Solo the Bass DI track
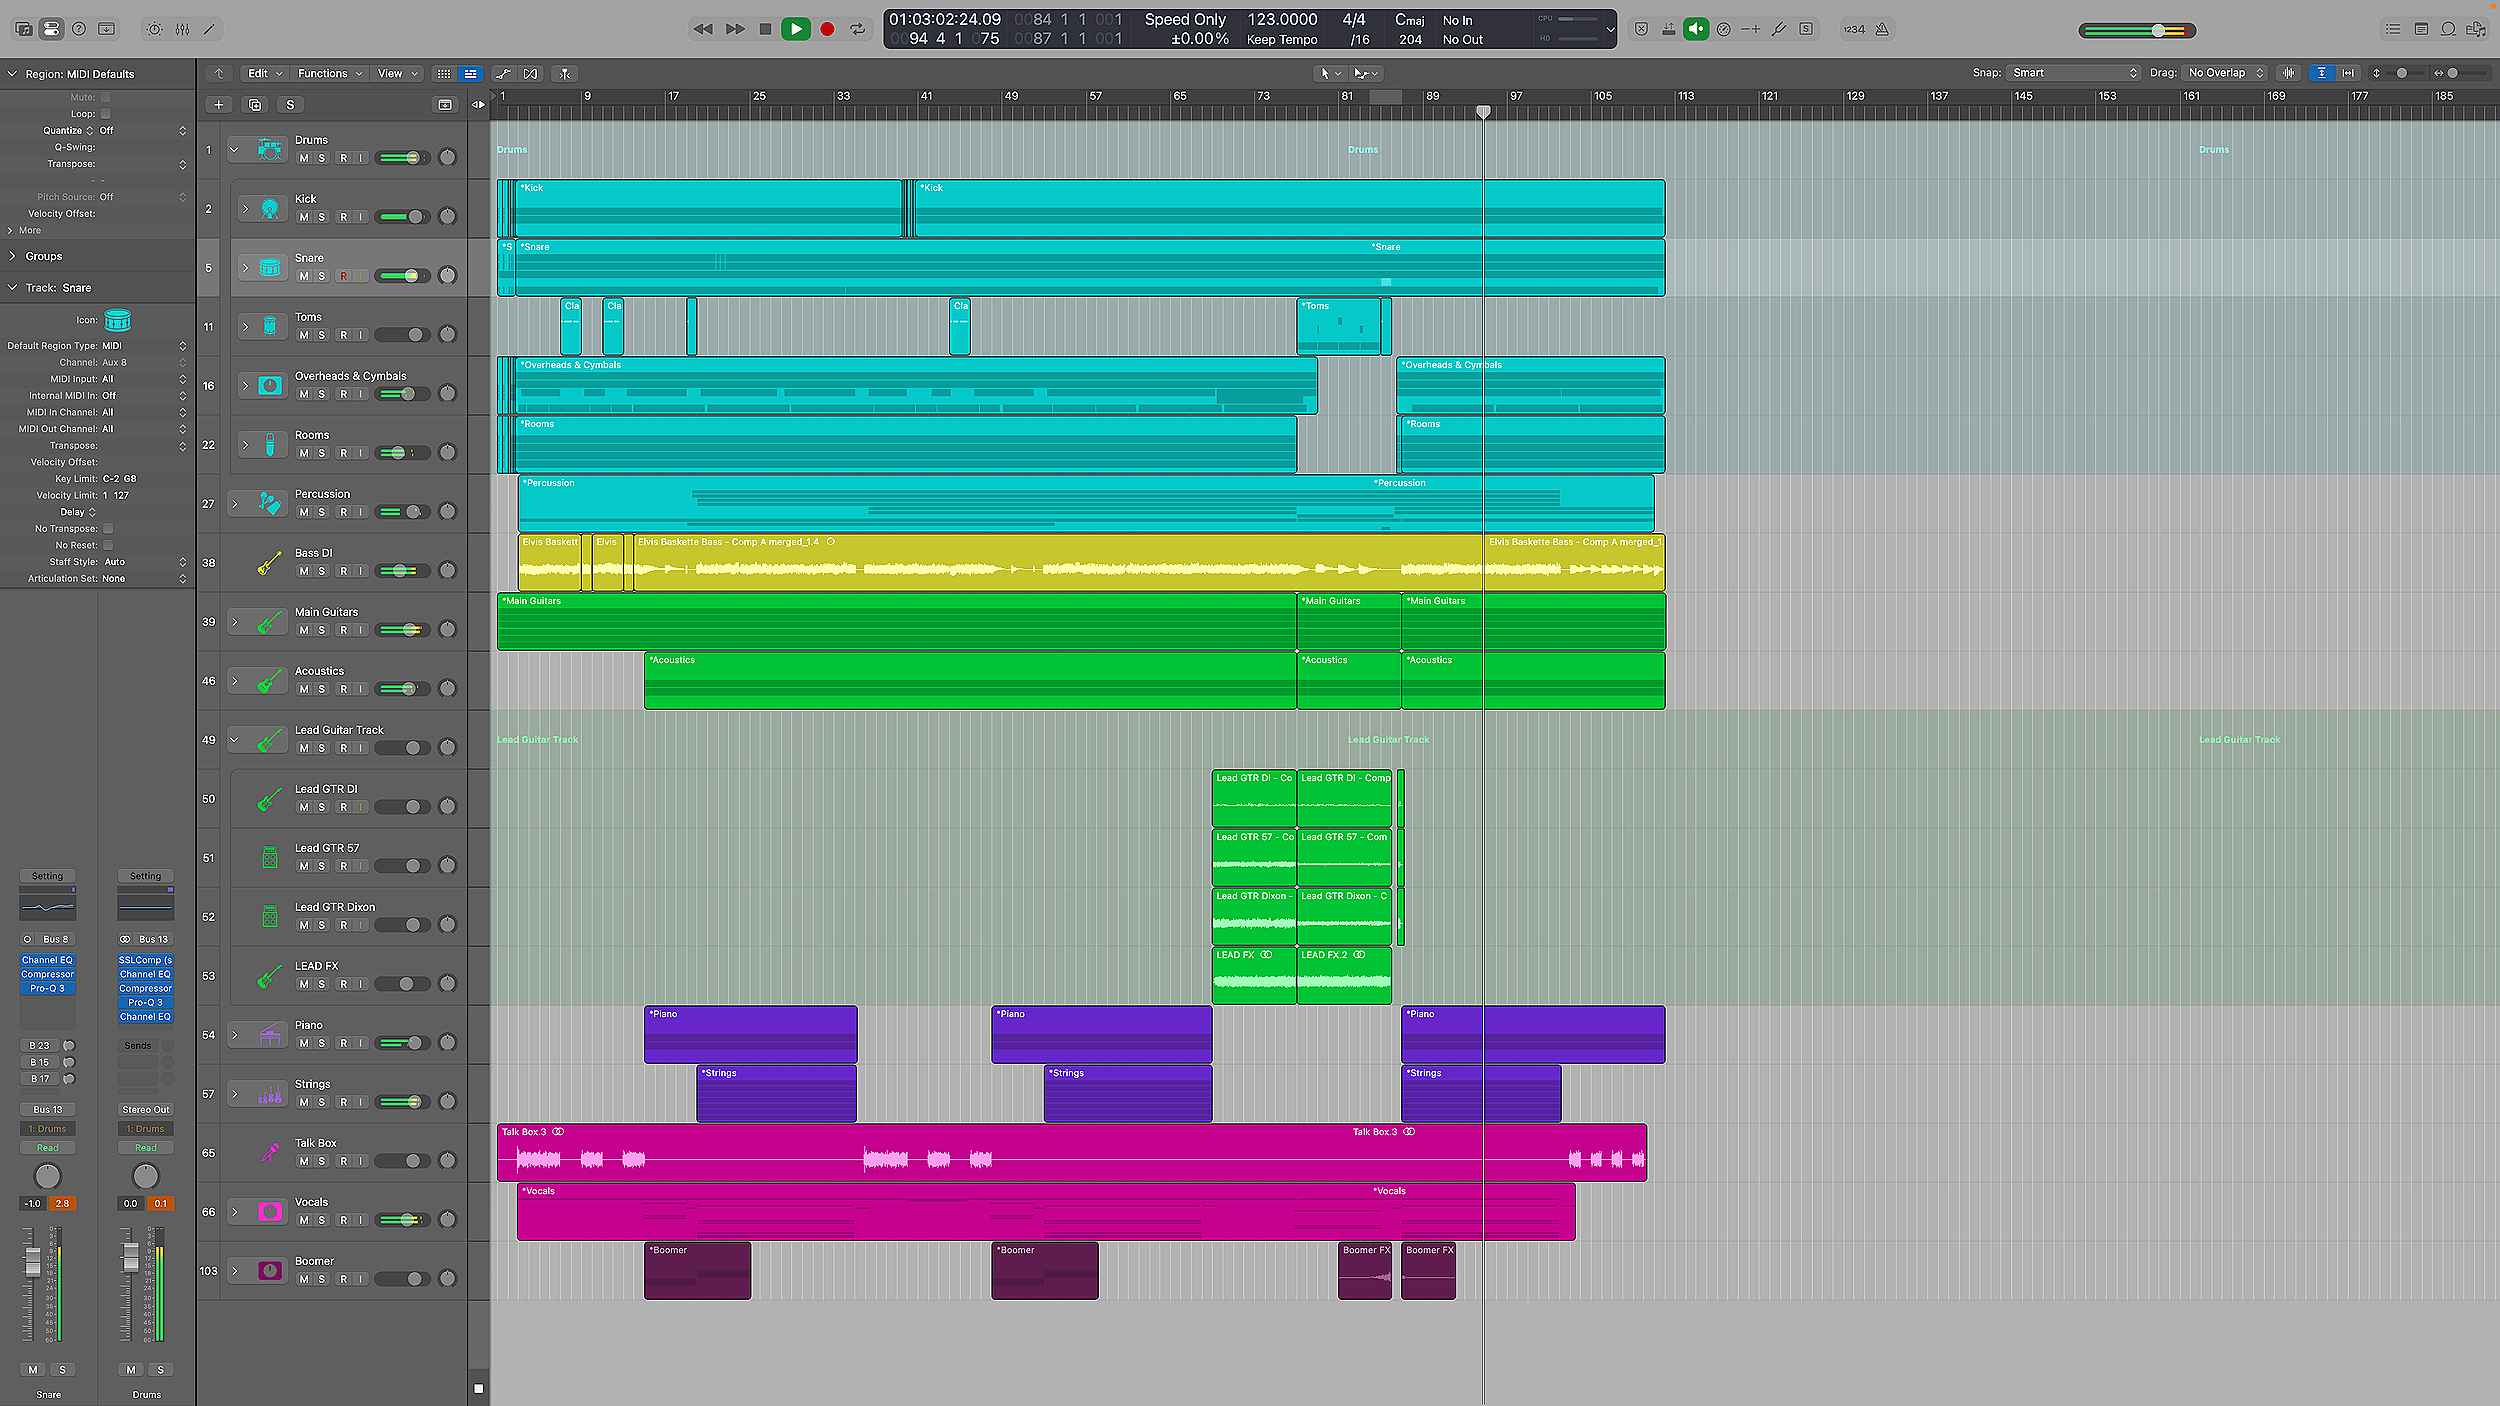Viewport: 2500px width, 1406px height. tap(321, 571)
